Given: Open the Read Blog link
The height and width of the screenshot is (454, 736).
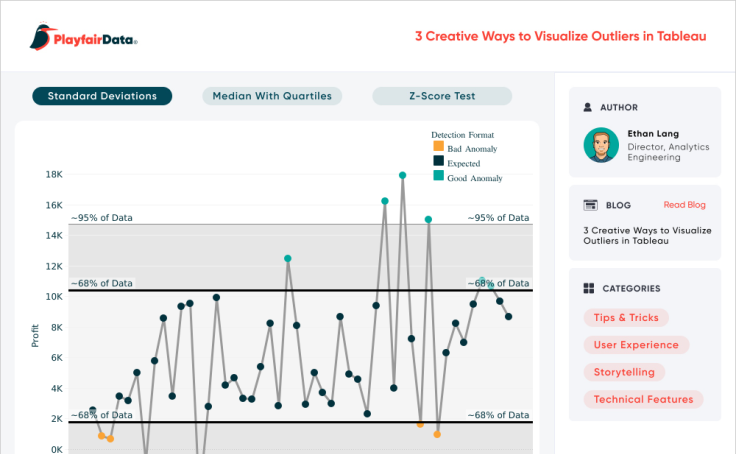Looking at the screenshot, I should click(684, 205).
